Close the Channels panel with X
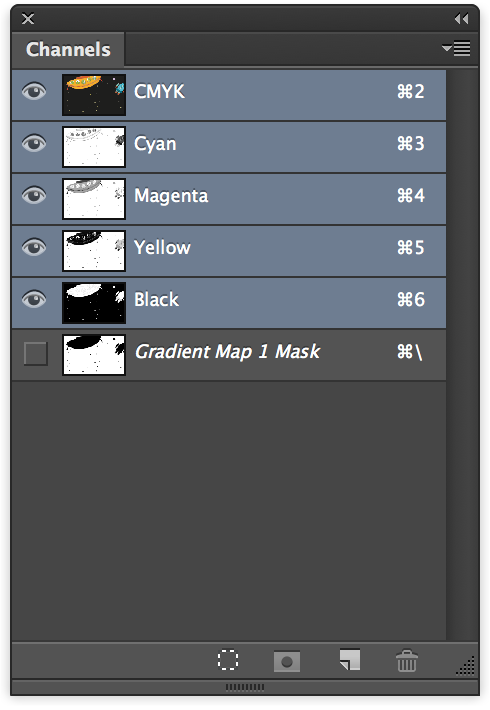The height and width of the screenshot is (710, 490). 28,19
